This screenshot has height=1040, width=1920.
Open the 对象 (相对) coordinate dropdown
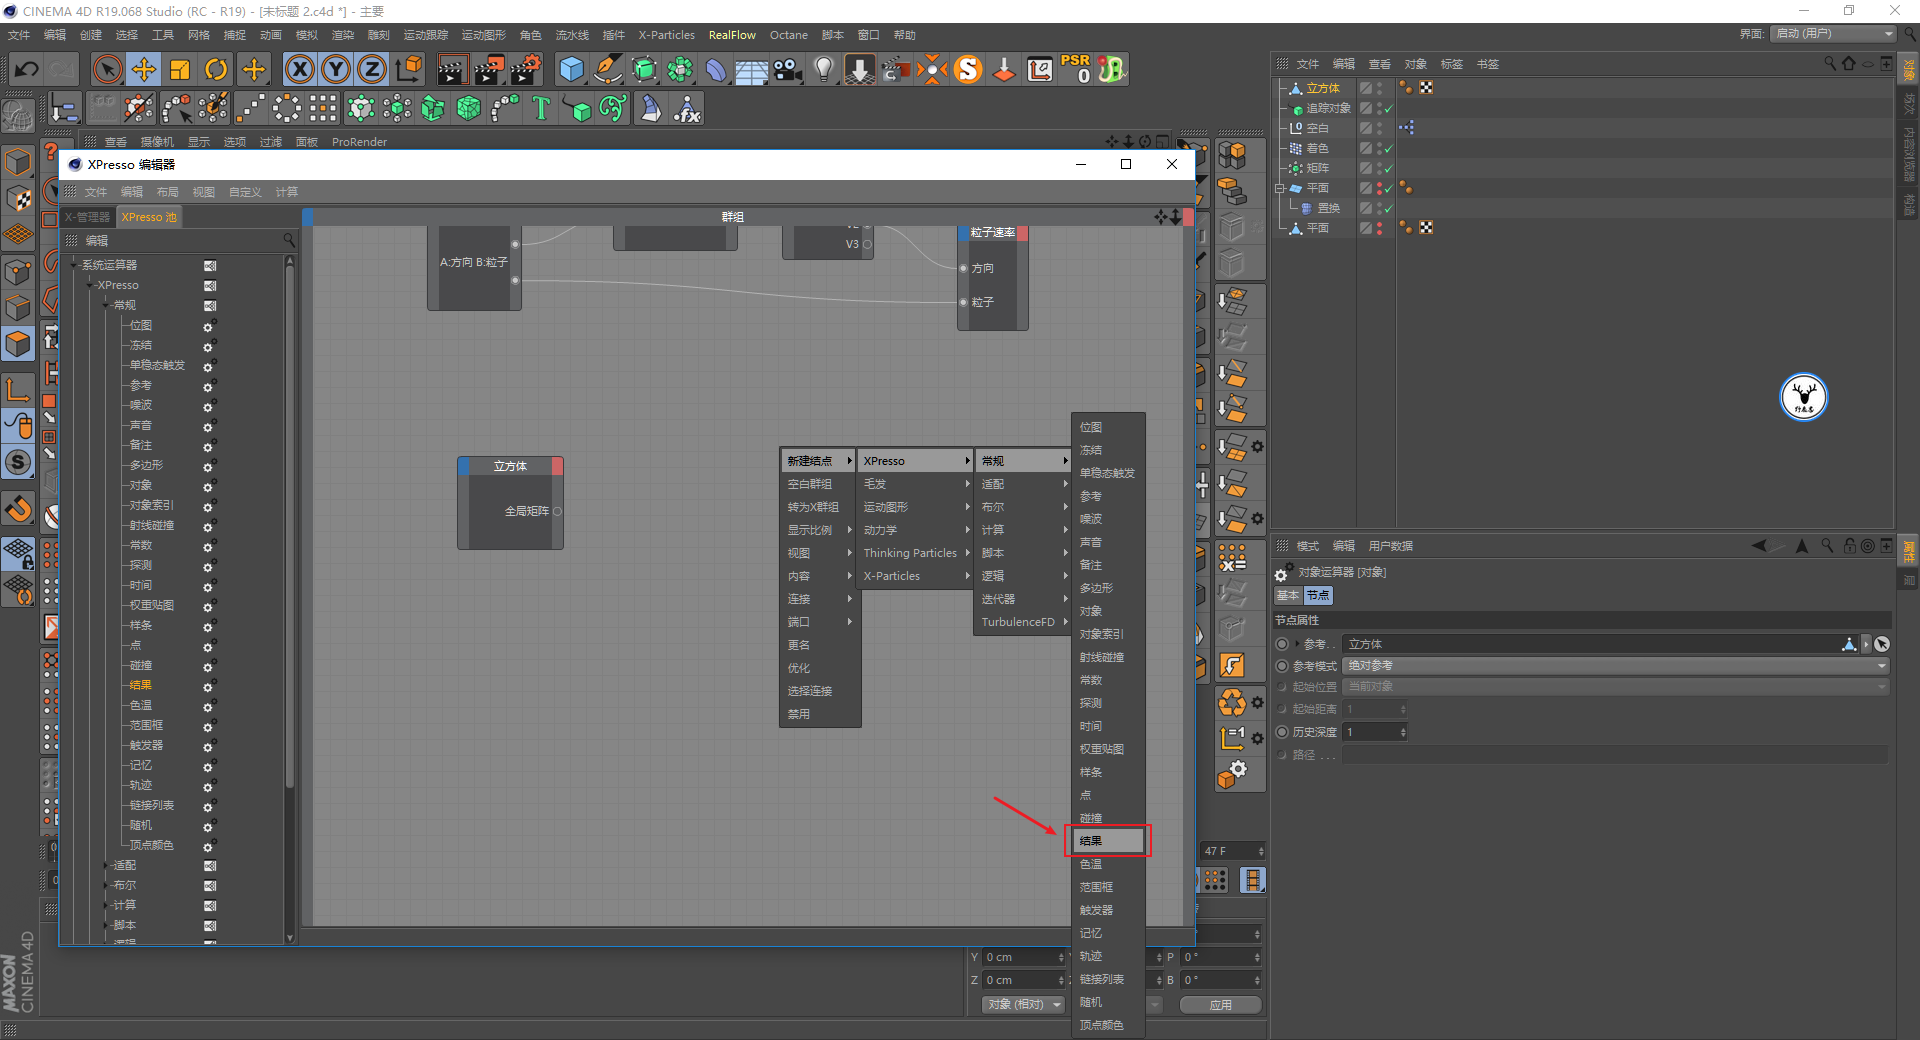[x=1024, y=1004]
